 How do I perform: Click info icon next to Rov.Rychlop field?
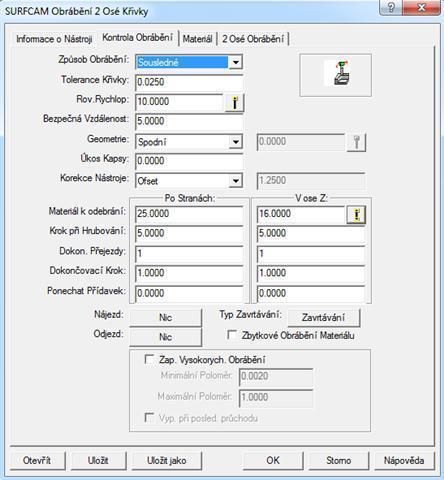(x=235, y=103)
